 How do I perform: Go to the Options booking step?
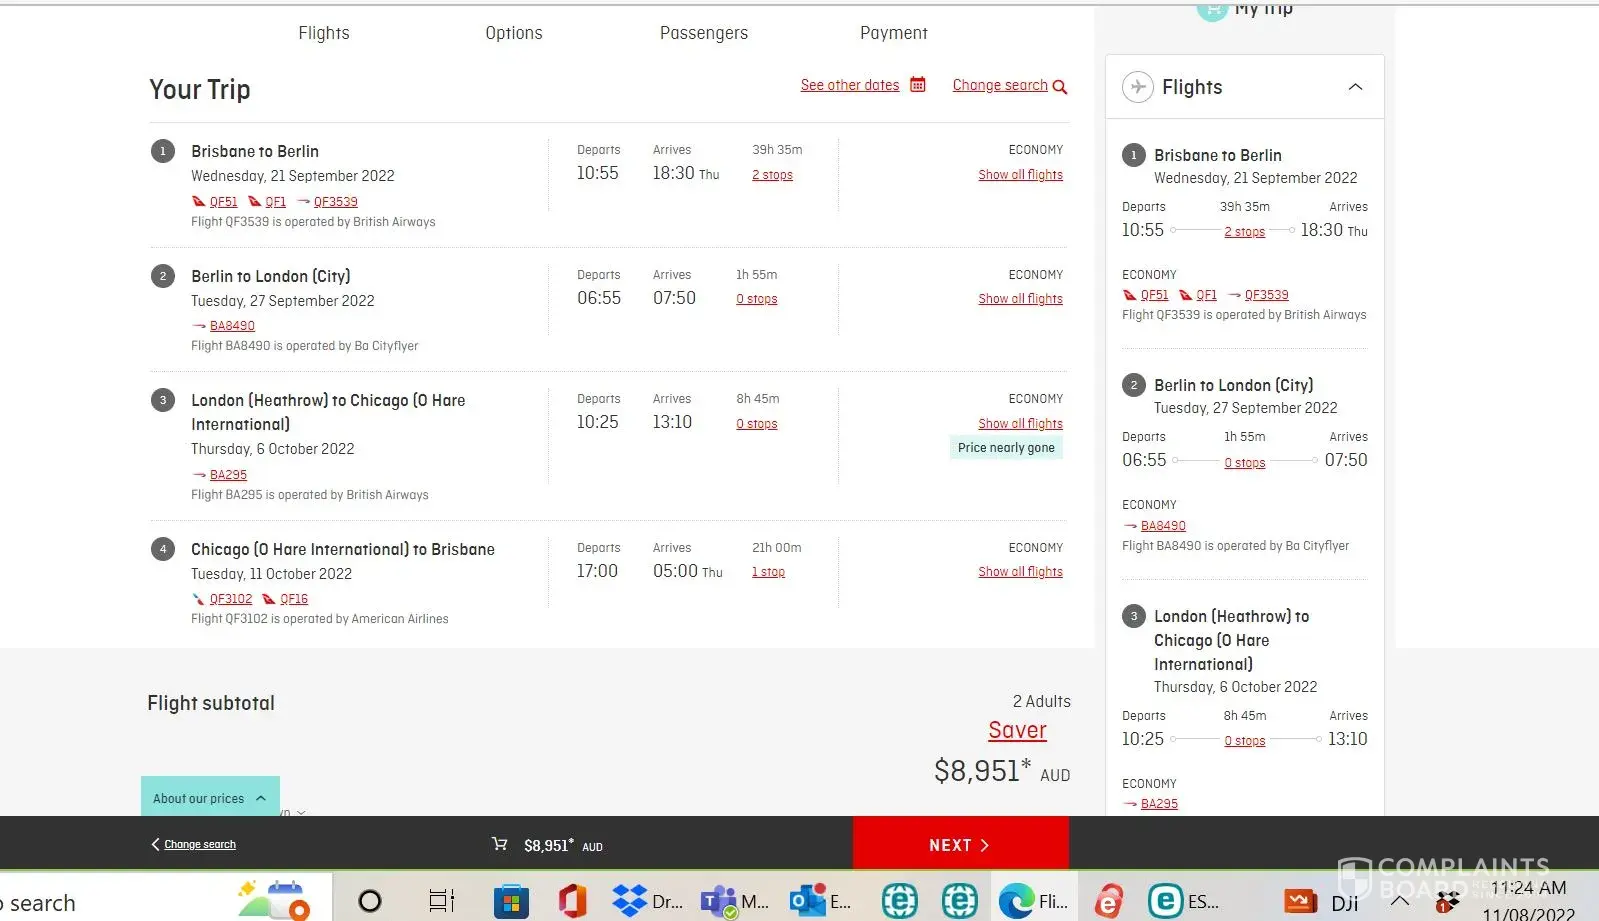(x=514, y=33)
